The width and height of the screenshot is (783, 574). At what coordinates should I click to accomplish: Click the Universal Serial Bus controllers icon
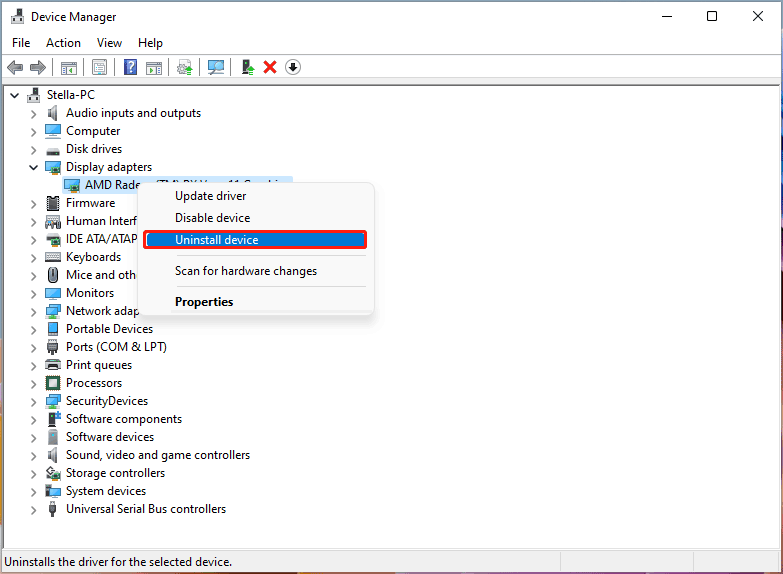coord(52,509)
